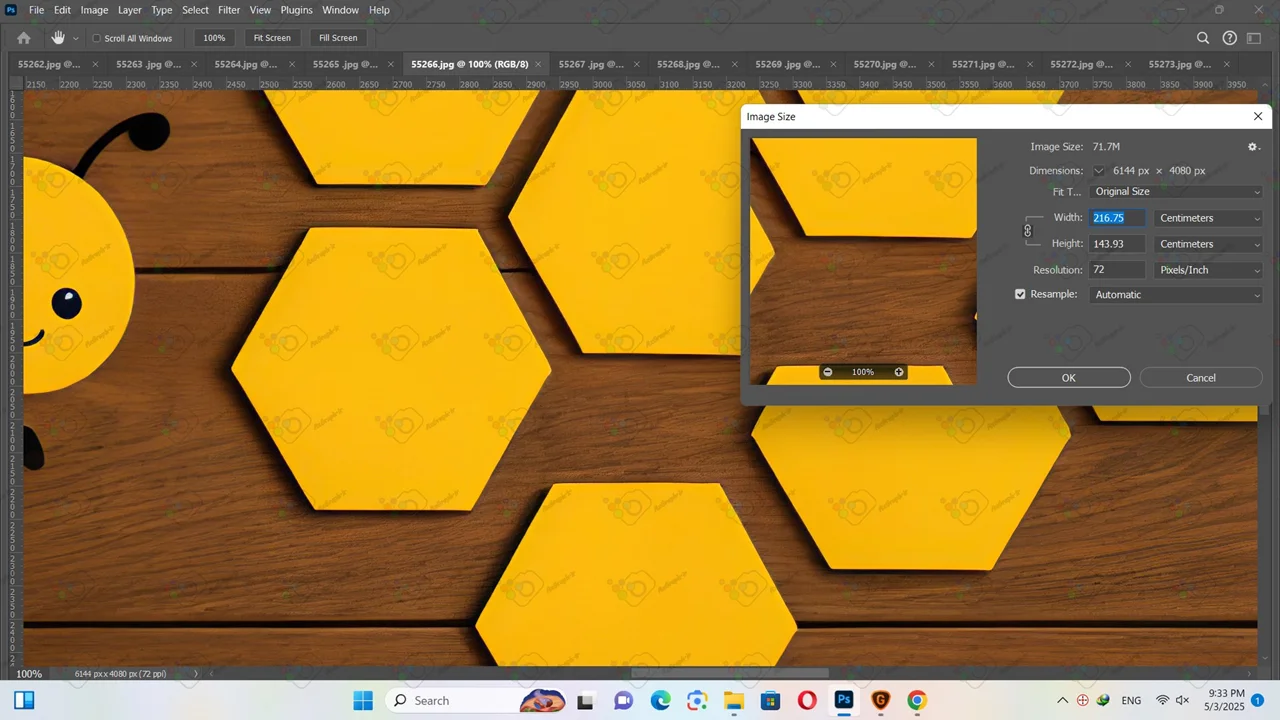Screen dimensions: 1280x720
Task: Expand the Resample Automatic dropdown
Action: click(1176, 295)
